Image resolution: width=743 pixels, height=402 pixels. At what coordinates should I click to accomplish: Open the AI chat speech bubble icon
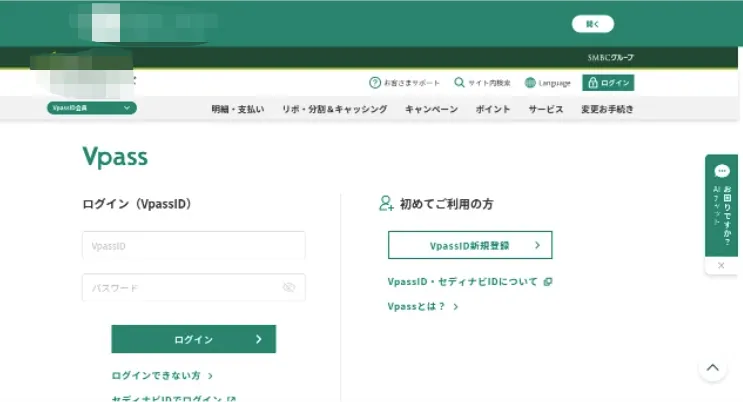click(x=722, y=171)
